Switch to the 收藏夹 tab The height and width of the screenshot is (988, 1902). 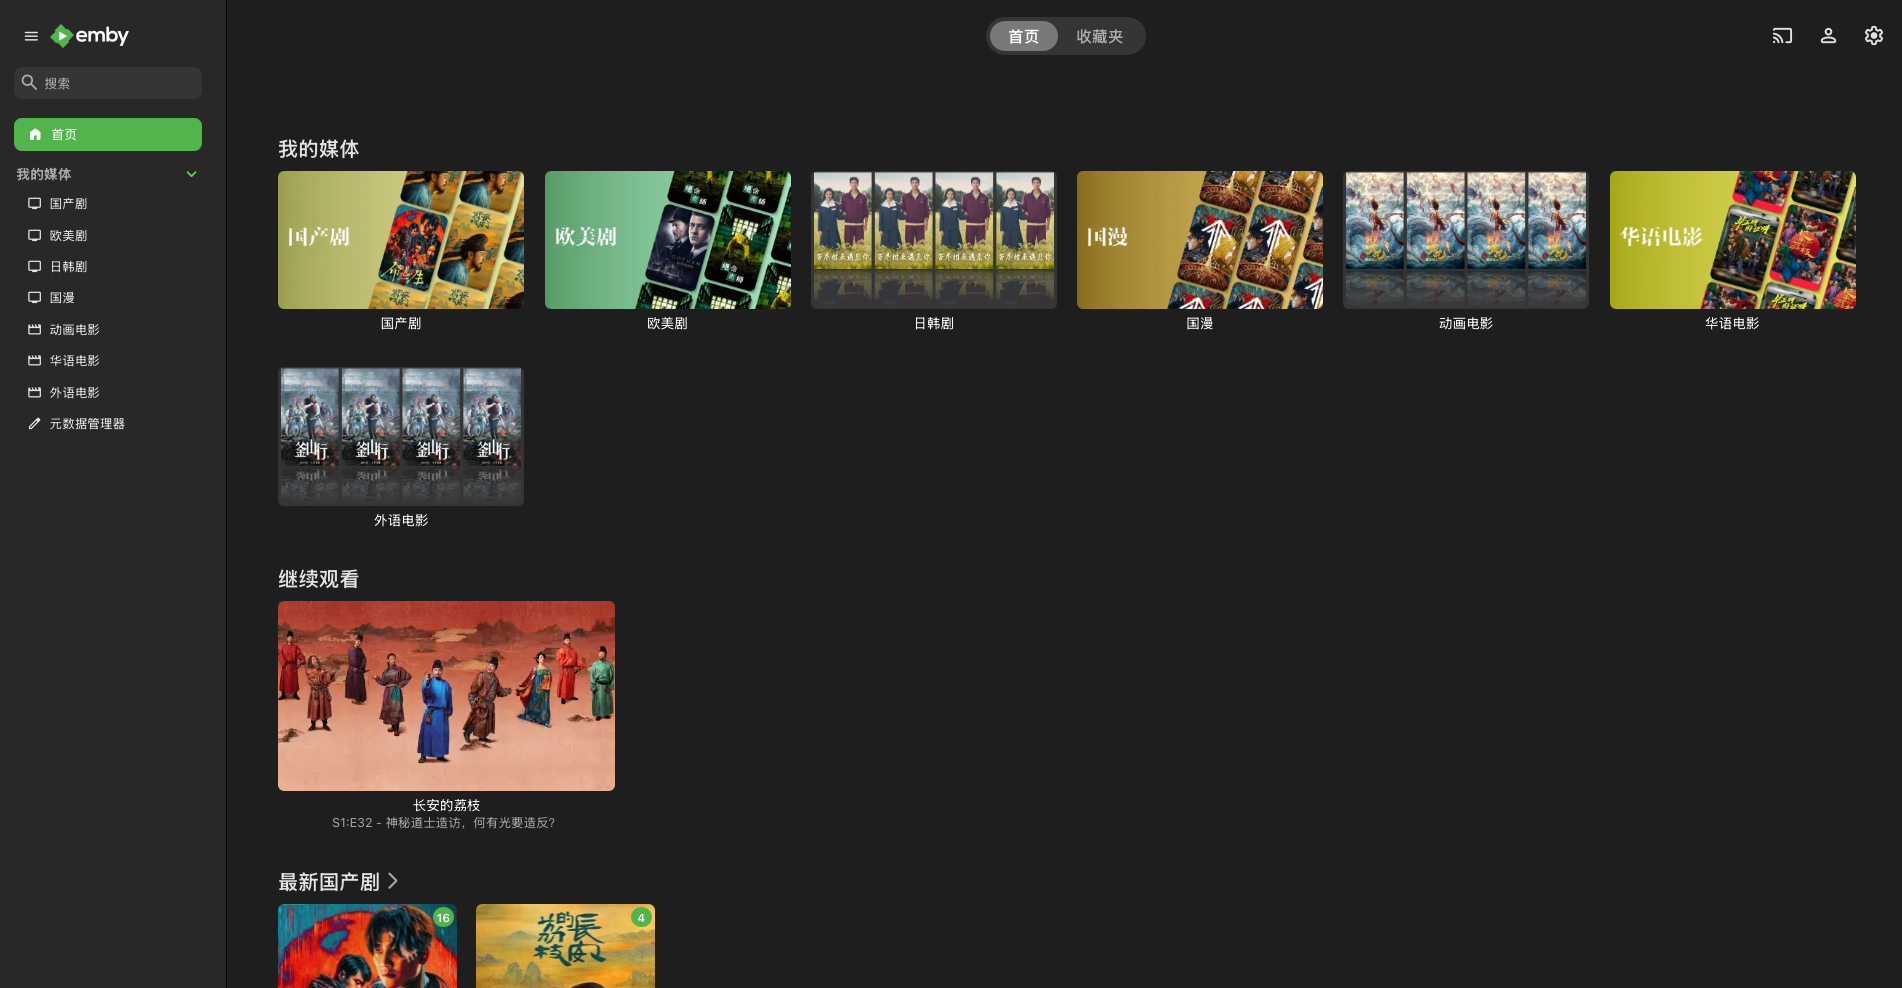pos(1099,37)
